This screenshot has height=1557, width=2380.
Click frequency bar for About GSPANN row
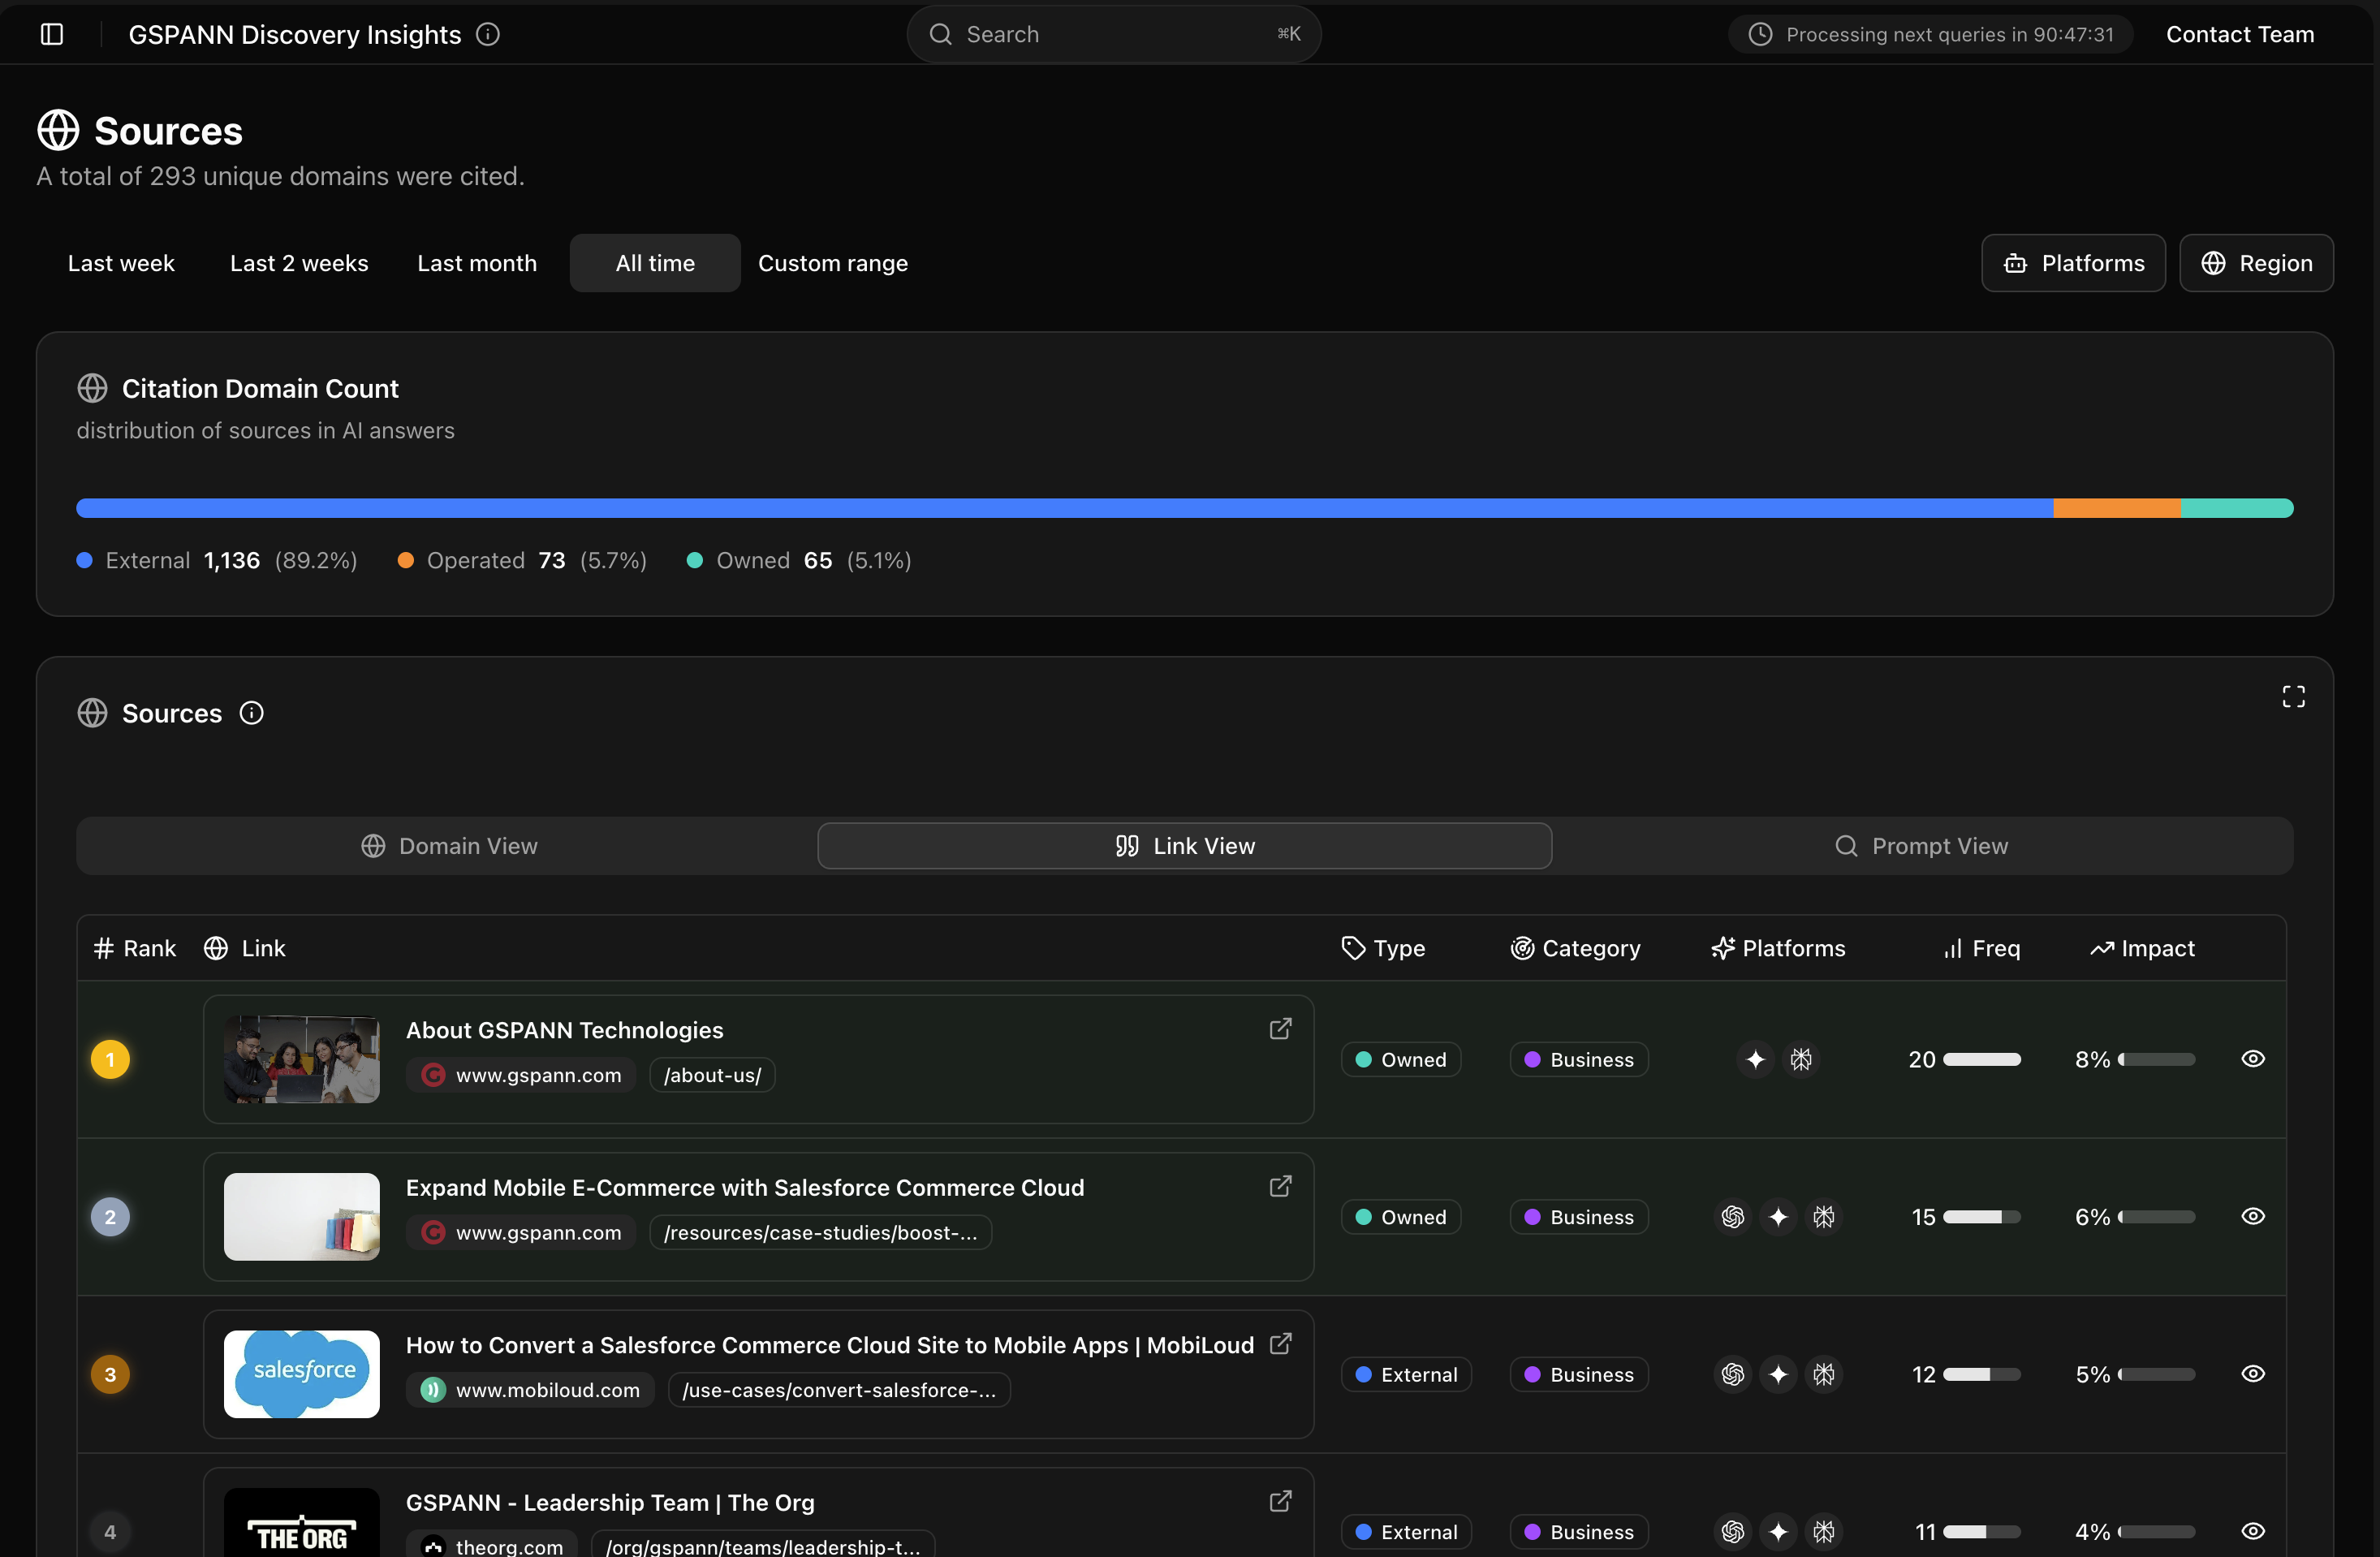click(x=1981, y=1059)
